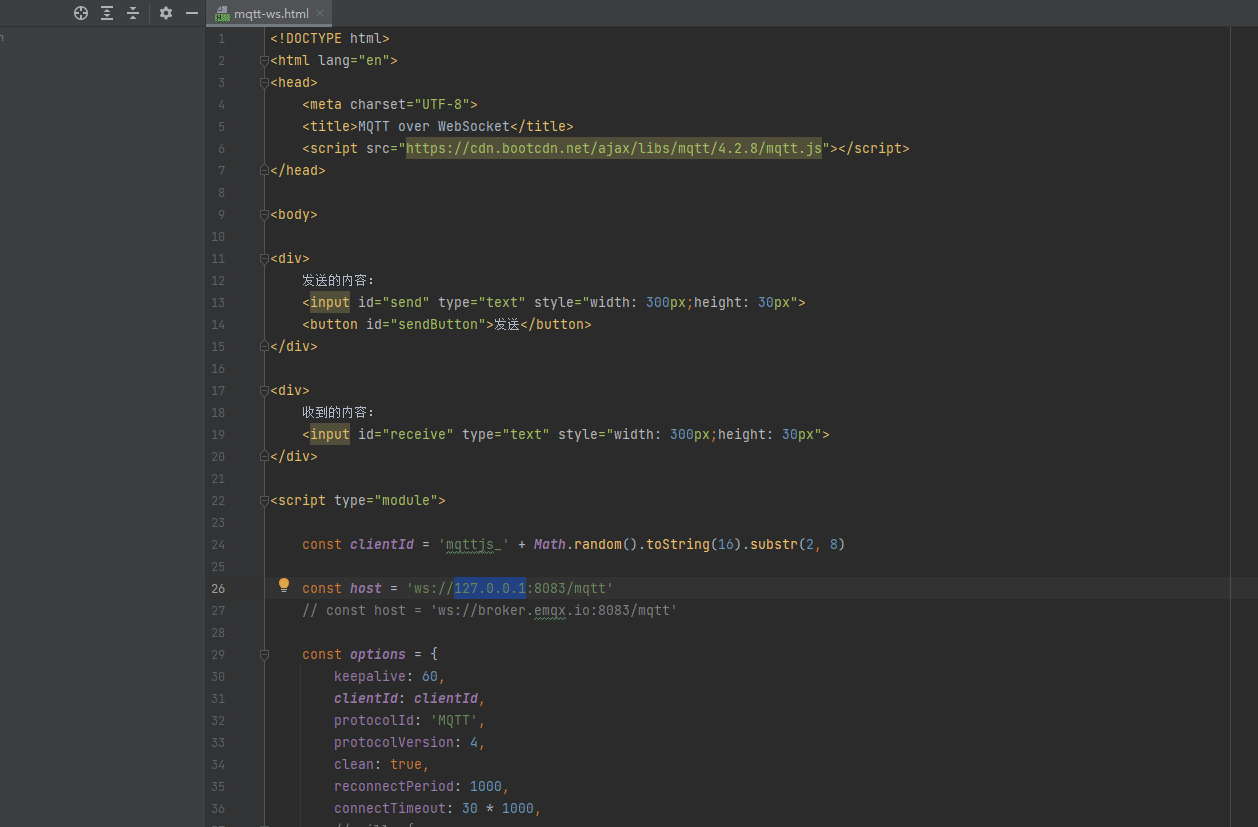
Task: Click Select Opened File target icon
Action: coord(81,13)
